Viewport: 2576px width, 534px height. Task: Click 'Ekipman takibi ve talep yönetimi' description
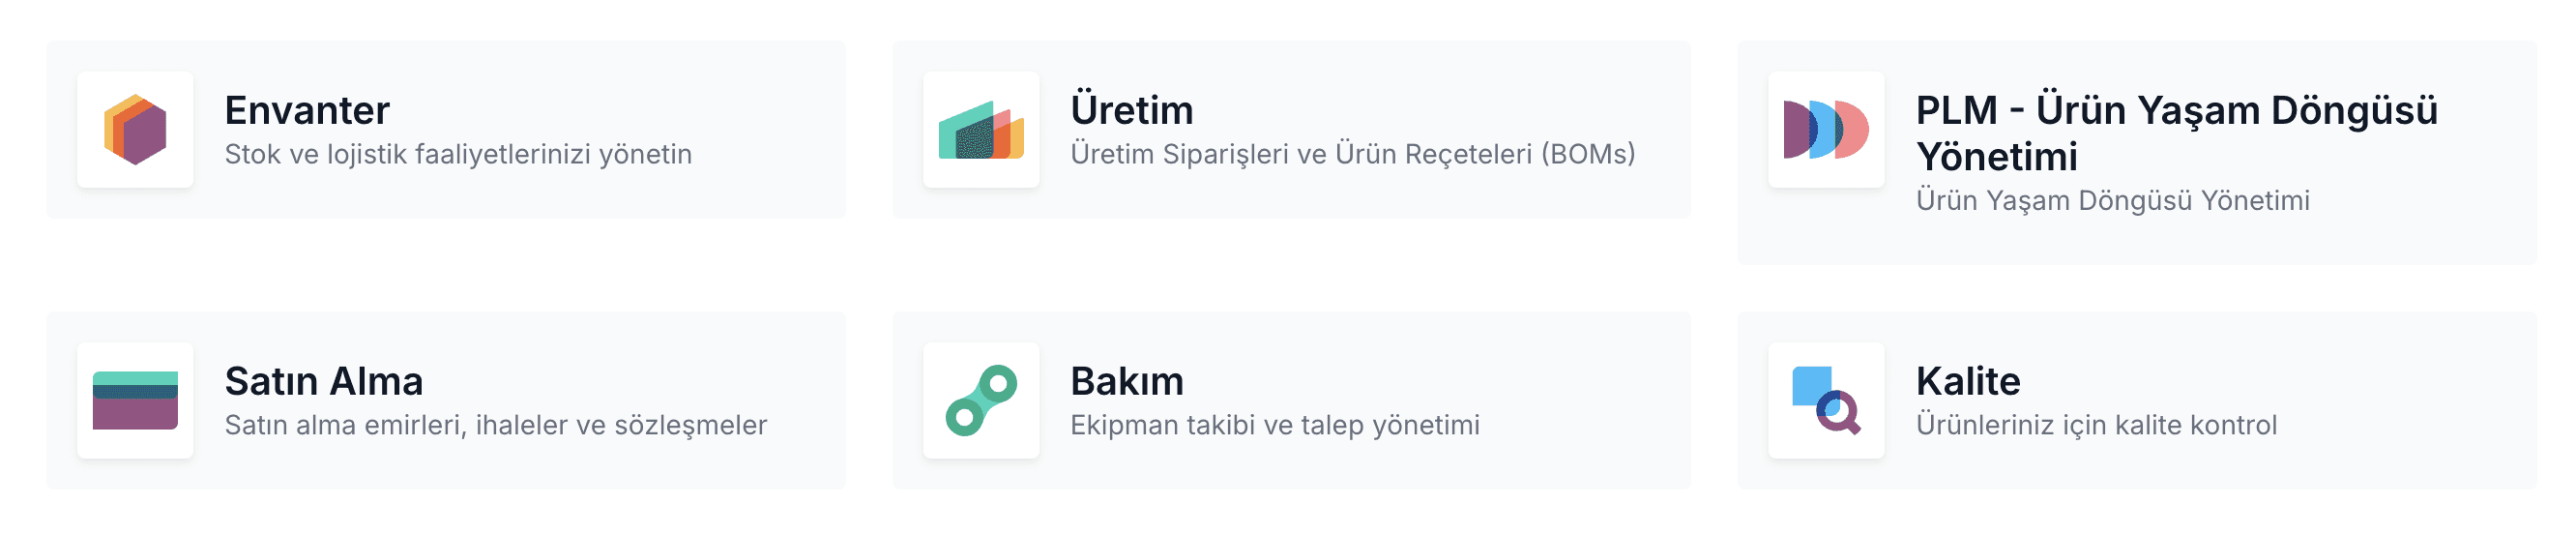click(x=1275, y=425)
